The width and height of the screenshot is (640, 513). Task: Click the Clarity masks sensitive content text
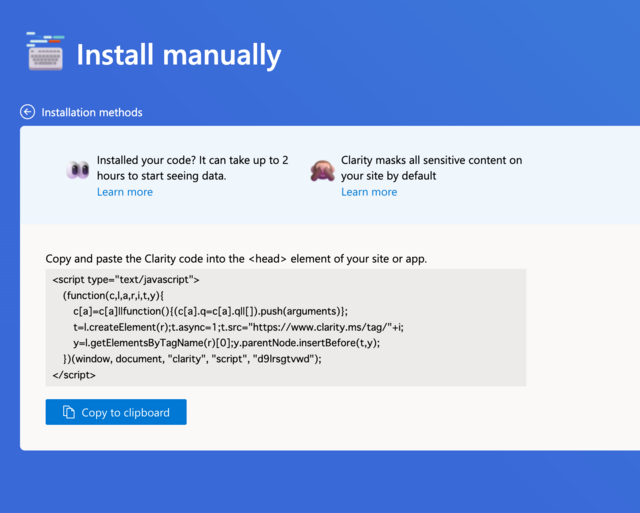tap(431, 168)
